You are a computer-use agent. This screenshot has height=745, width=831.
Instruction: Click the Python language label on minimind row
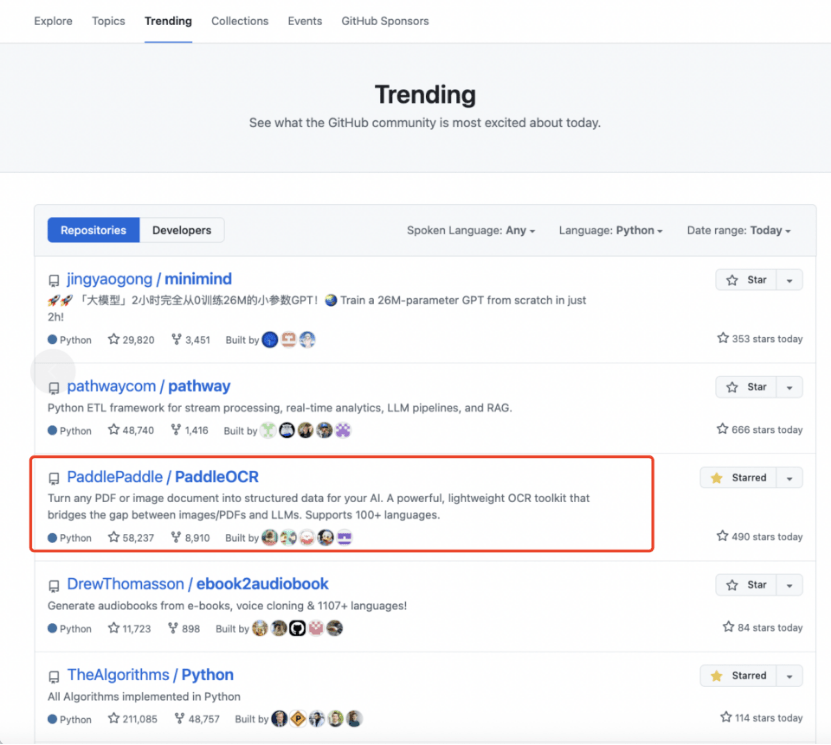tap(69, 340)
